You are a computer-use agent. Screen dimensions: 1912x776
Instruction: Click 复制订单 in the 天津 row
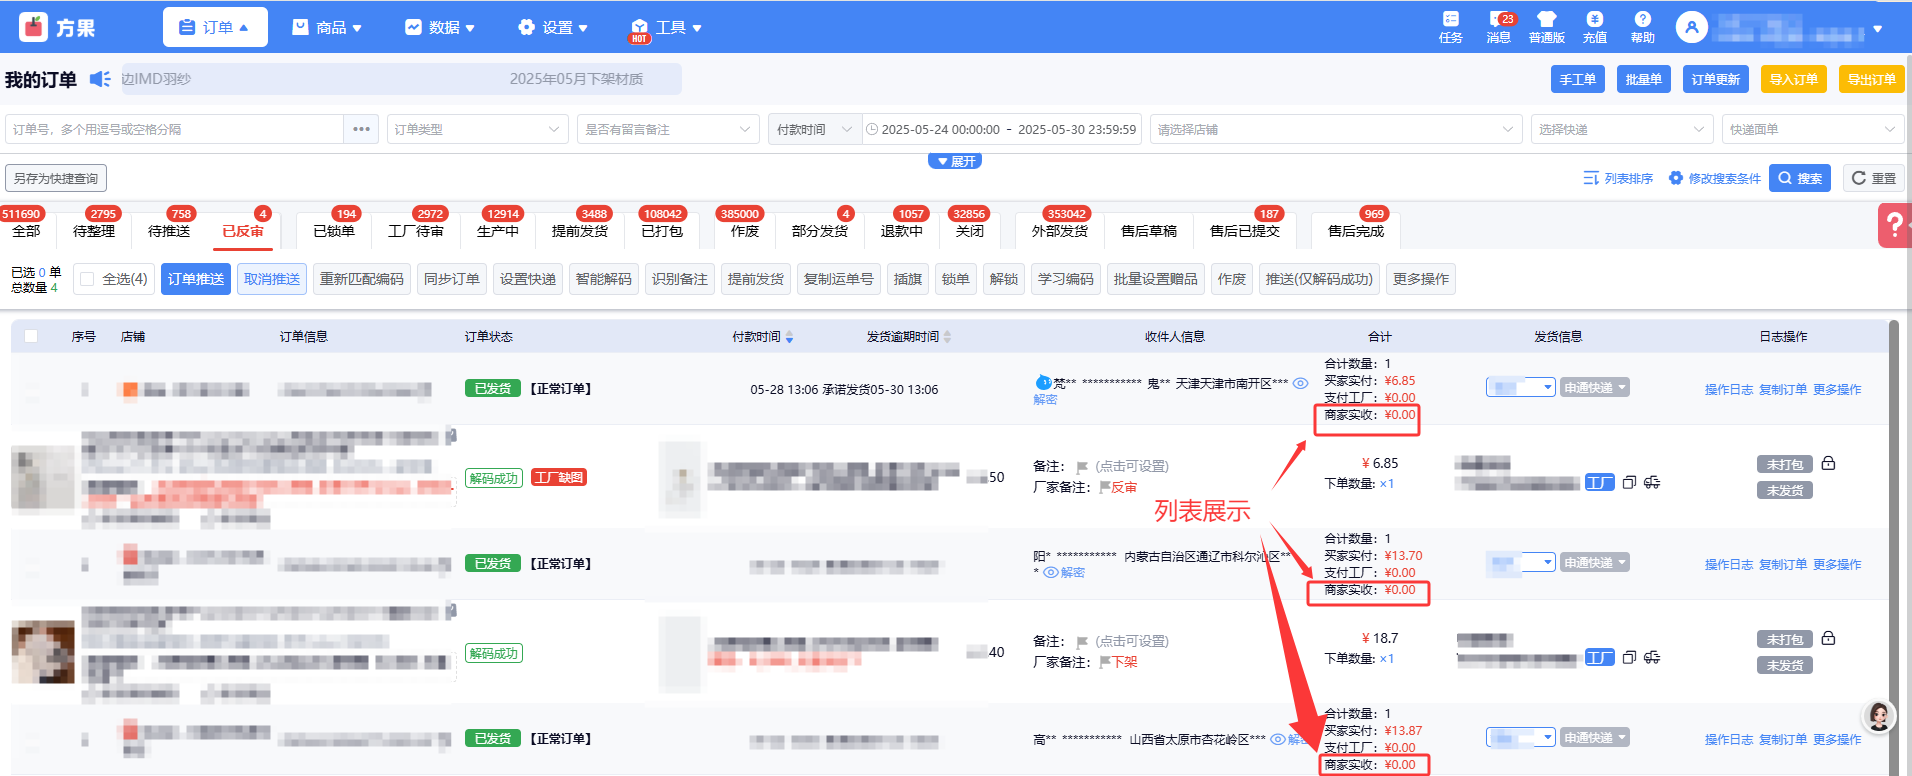pyautogui.click(x=1783, y=389)
